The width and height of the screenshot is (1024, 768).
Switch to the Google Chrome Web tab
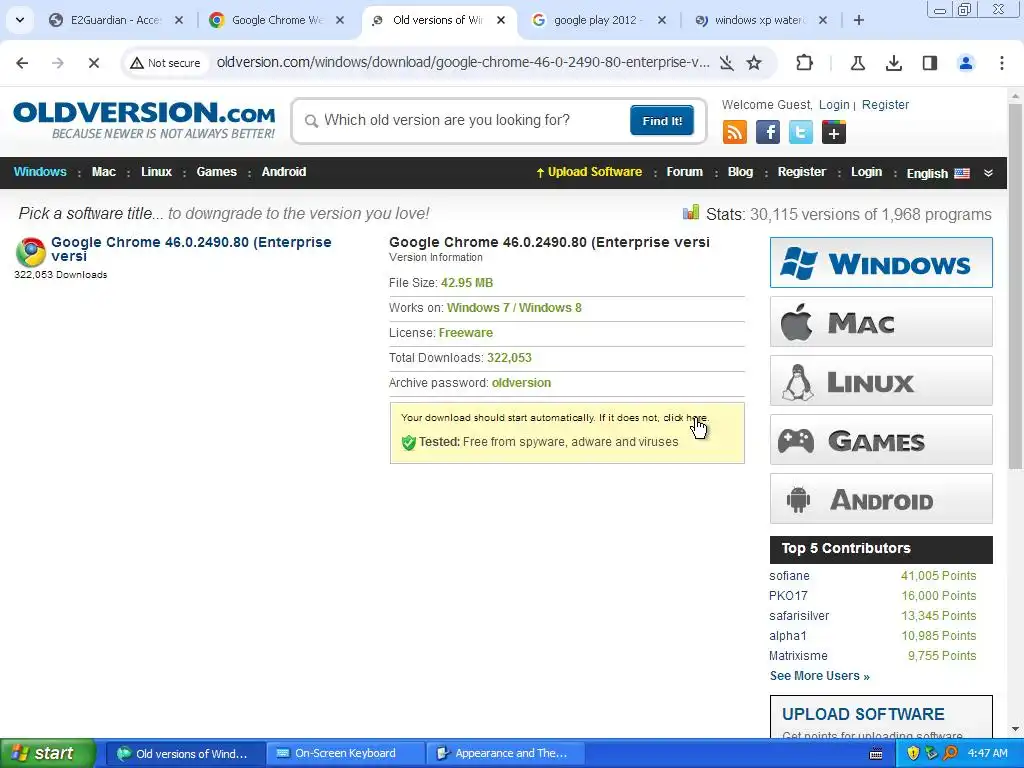tap(277, 20)
